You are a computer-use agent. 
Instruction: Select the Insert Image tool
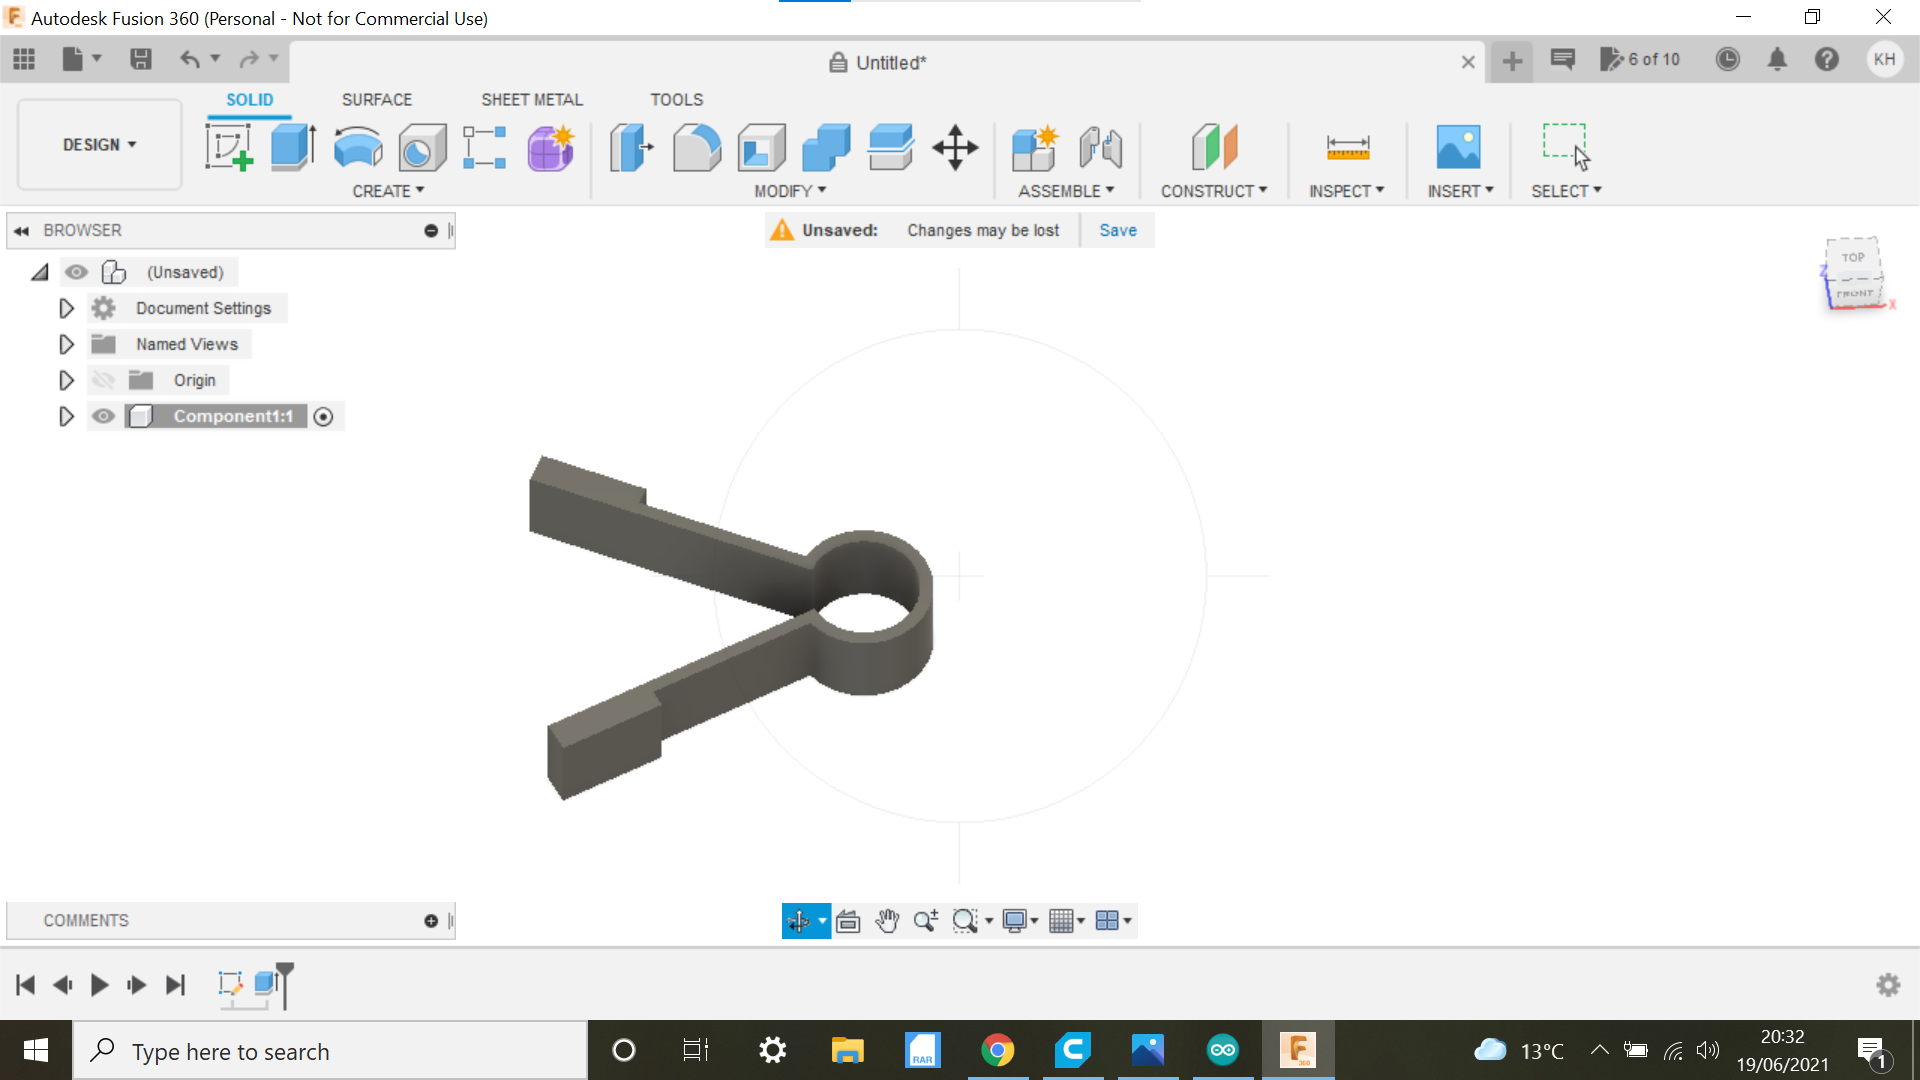click(x=1458, y=147)
